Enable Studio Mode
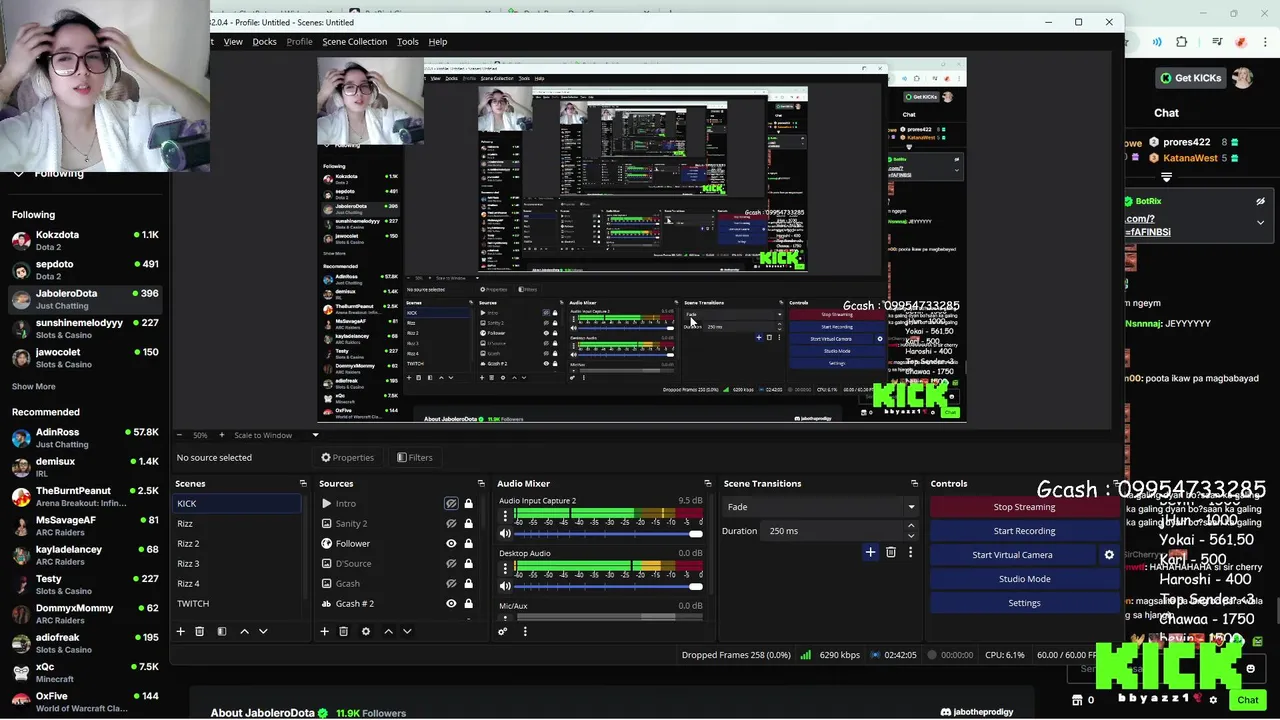Image resolution: width=1280 pixels, height=720 pixels. pos(1024,579)
